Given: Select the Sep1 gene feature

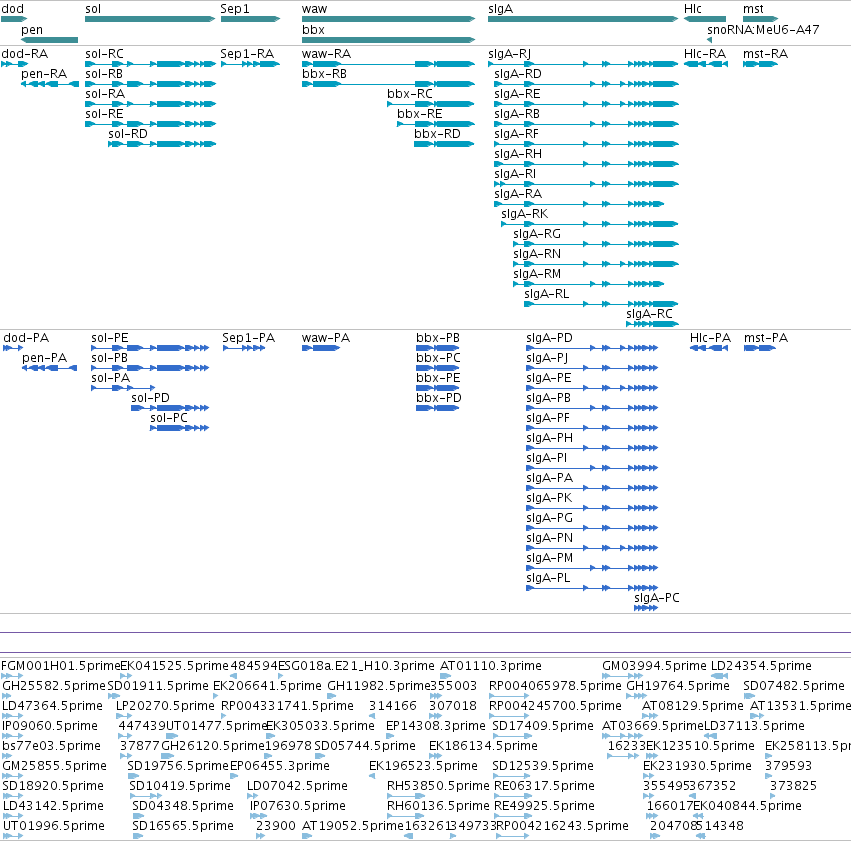Looking at the screenshot, I should coord(250,19).
